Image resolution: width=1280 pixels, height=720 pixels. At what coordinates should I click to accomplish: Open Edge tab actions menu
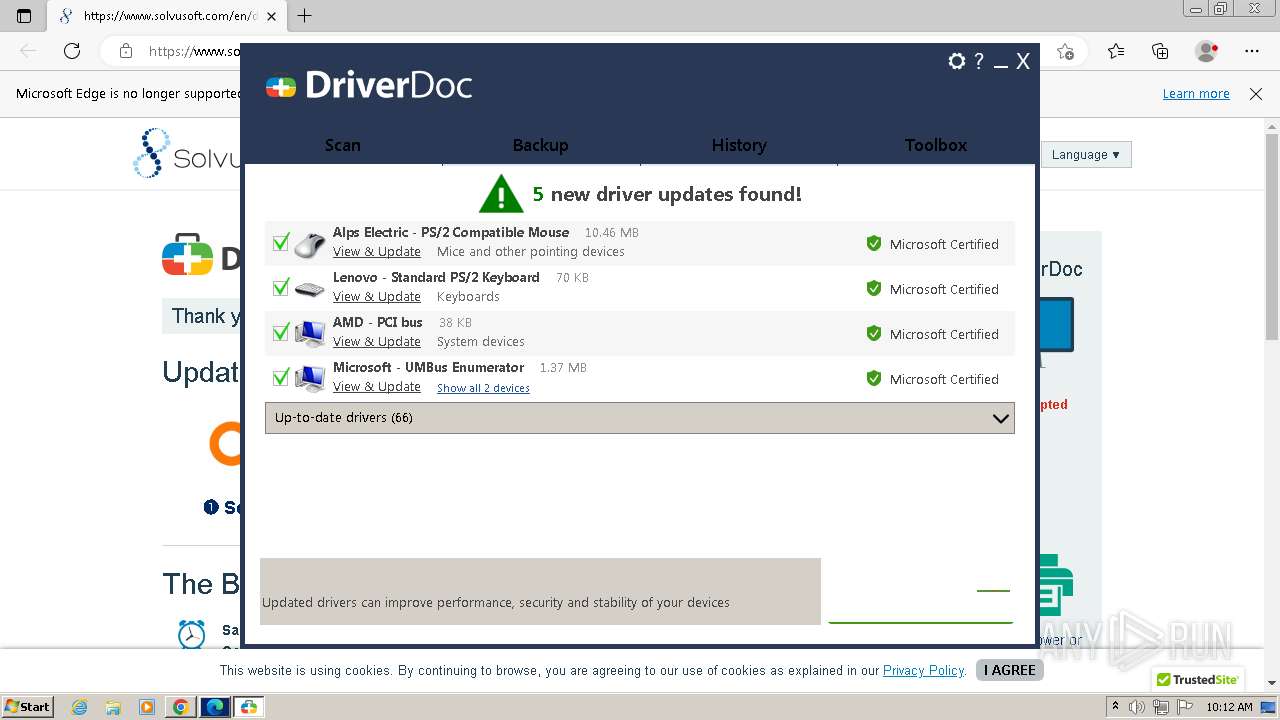[x=25, y=16]
